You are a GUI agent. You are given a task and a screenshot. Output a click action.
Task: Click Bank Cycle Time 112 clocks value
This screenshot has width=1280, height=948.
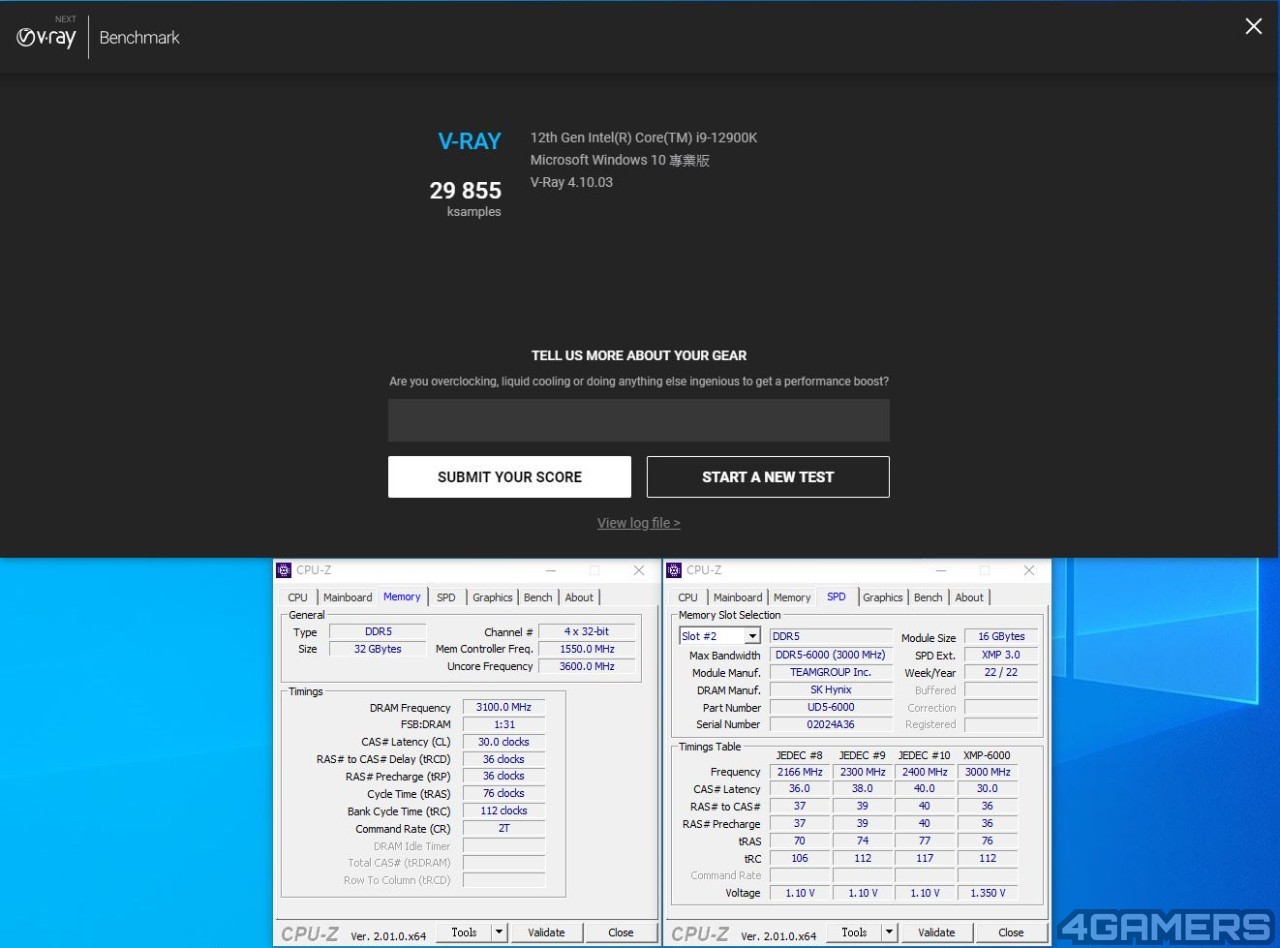[x=504, y=811]
